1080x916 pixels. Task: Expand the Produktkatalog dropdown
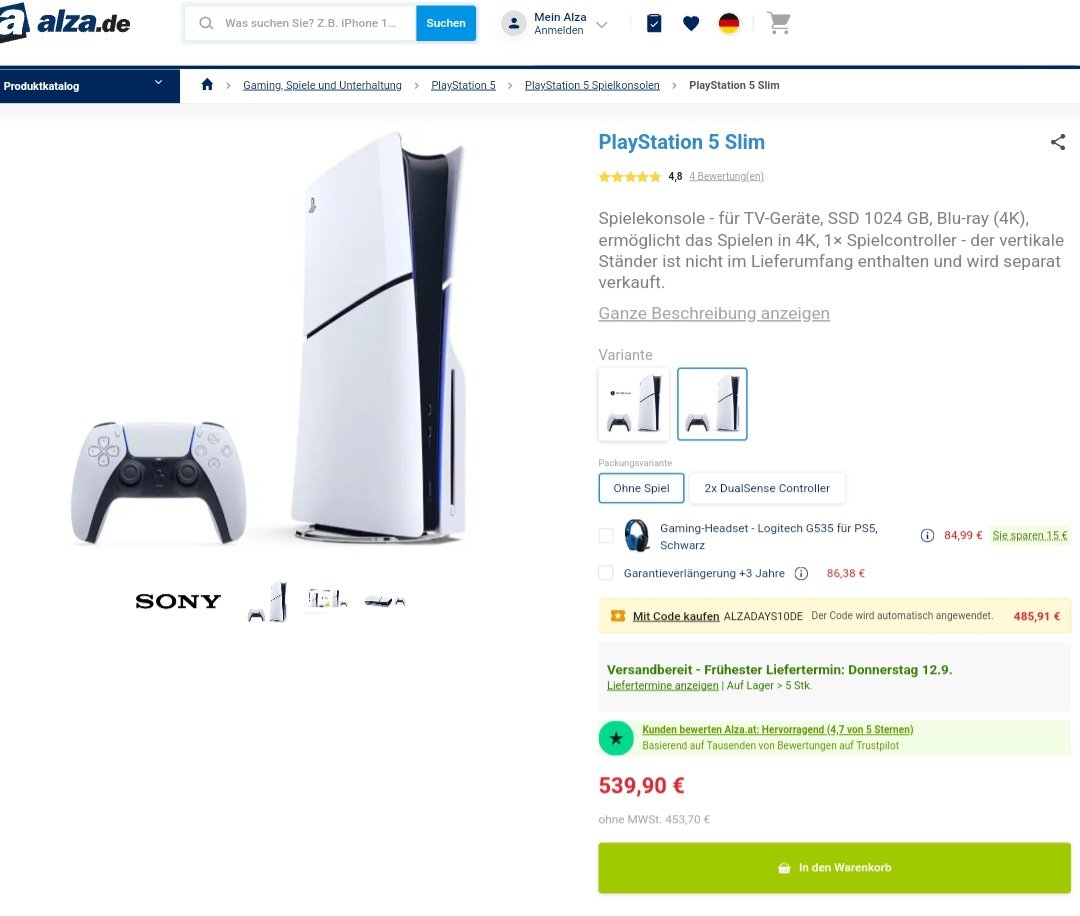90,86
